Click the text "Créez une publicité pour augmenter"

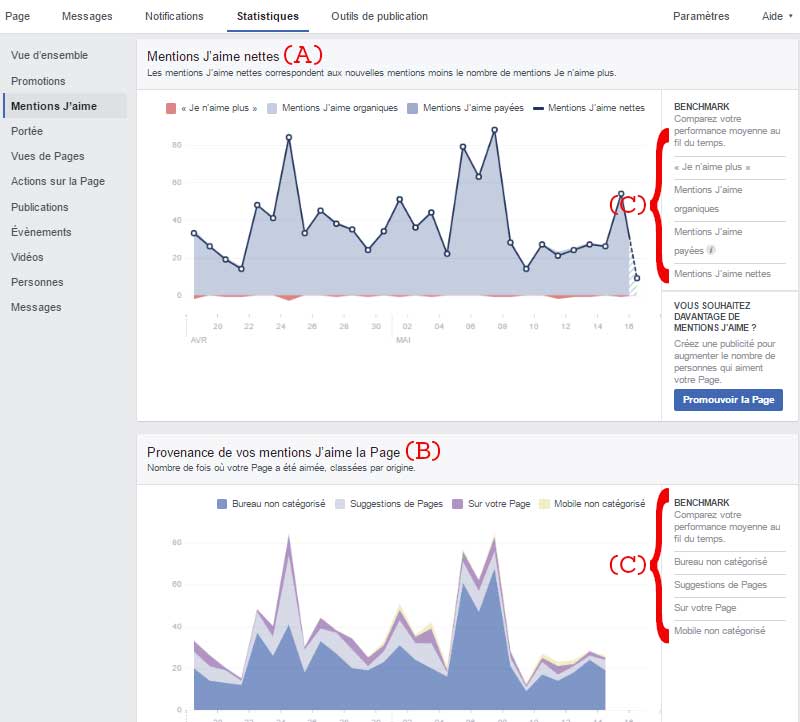724,362
